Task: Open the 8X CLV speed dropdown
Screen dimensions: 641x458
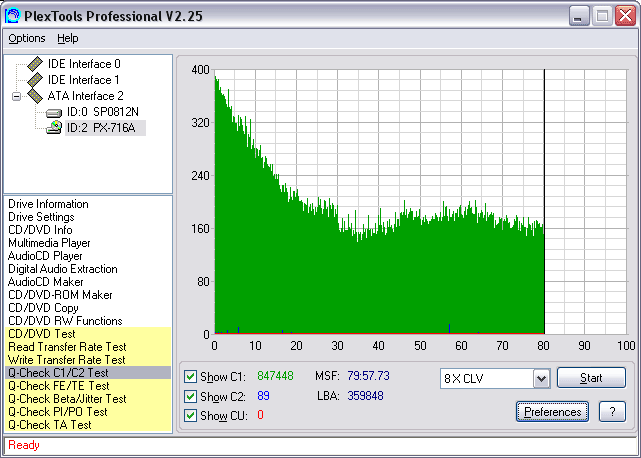Action: (541, 379)
